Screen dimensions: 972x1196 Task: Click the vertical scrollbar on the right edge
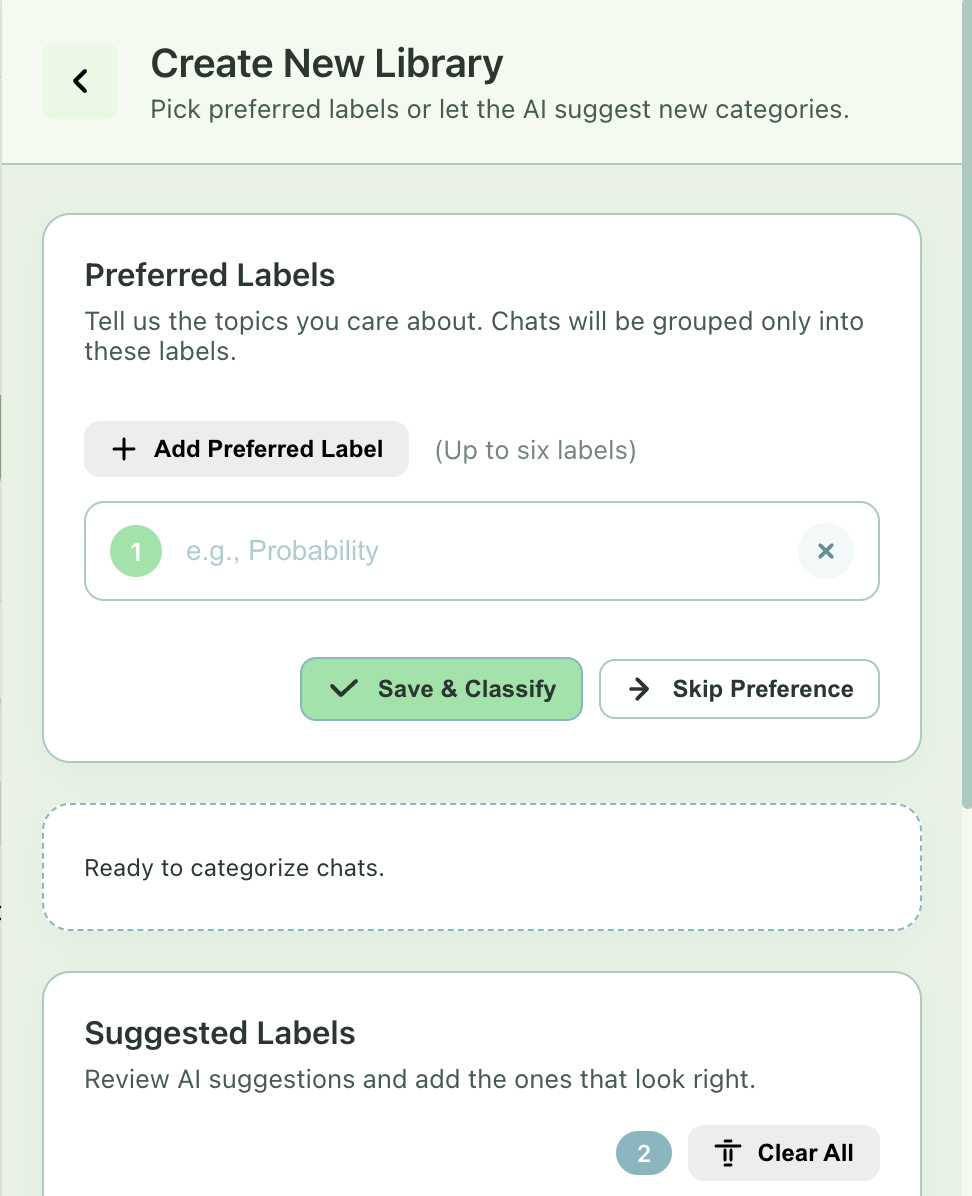point(966,400)
